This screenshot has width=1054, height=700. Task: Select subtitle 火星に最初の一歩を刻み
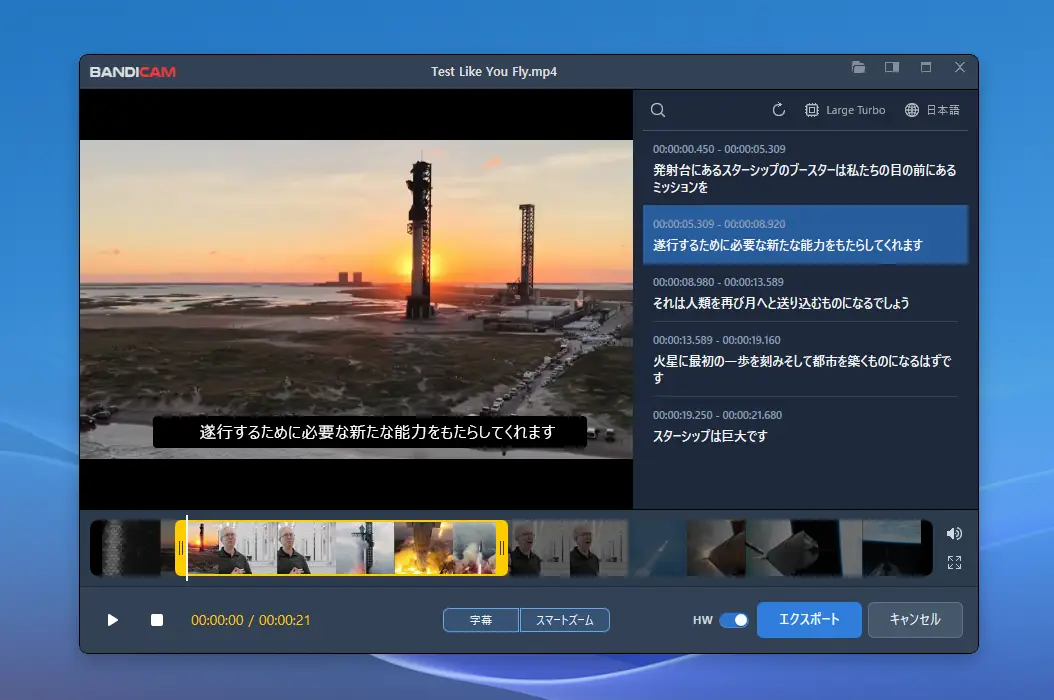[x=805, y=359]
